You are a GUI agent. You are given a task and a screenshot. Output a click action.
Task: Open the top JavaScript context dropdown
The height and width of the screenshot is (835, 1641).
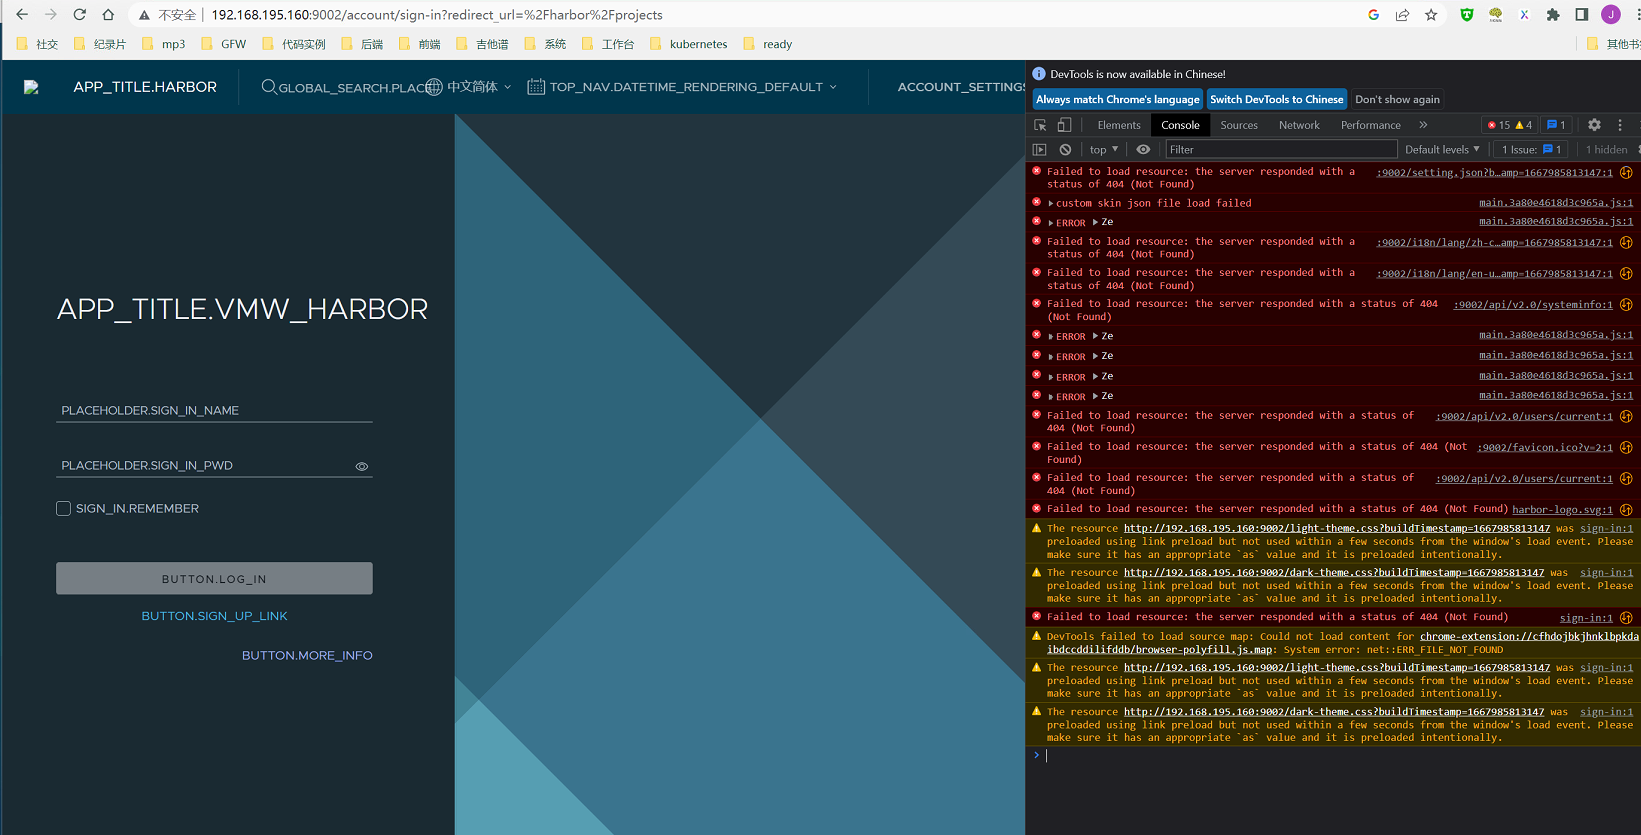pyautogui.click(x=1104, y=149)
